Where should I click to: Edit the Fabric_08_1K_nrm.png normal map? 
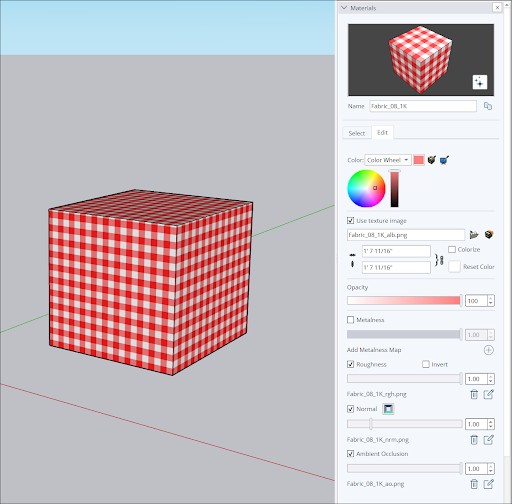pyautogui.click(x=489, y=440)
